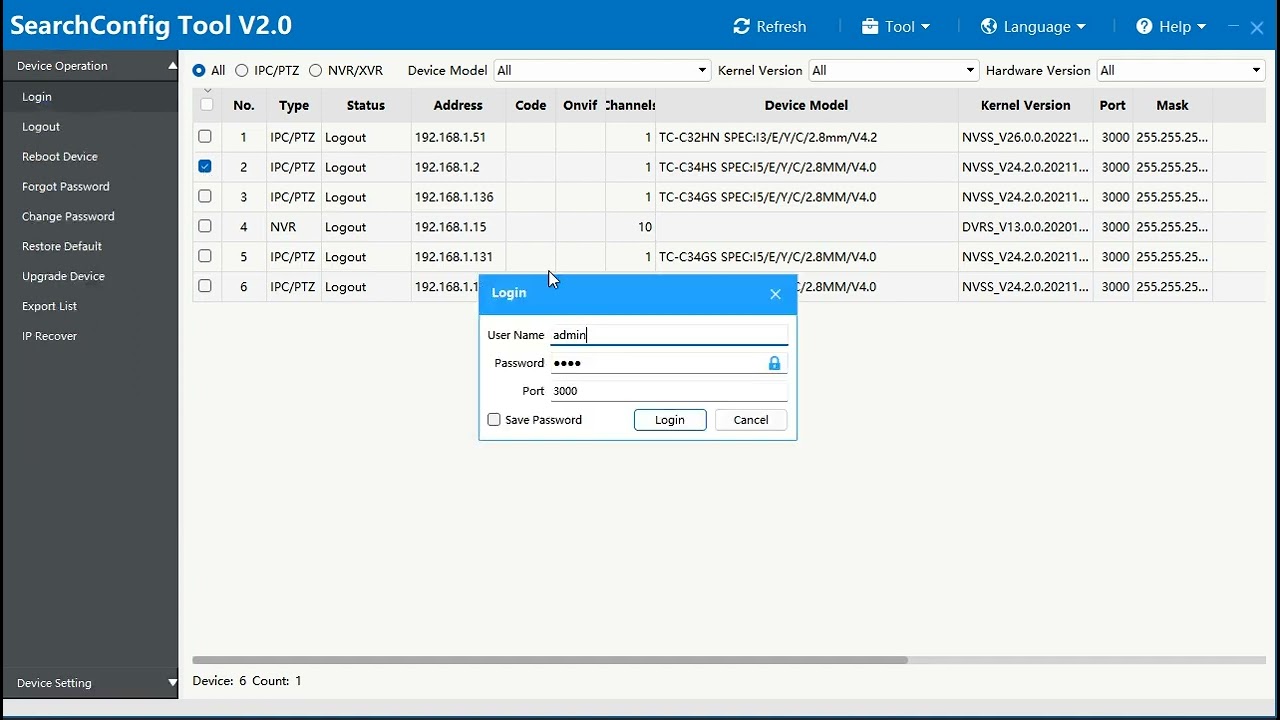Check the box for device No. 6
Screen dimensions: 1280x720
205,287
